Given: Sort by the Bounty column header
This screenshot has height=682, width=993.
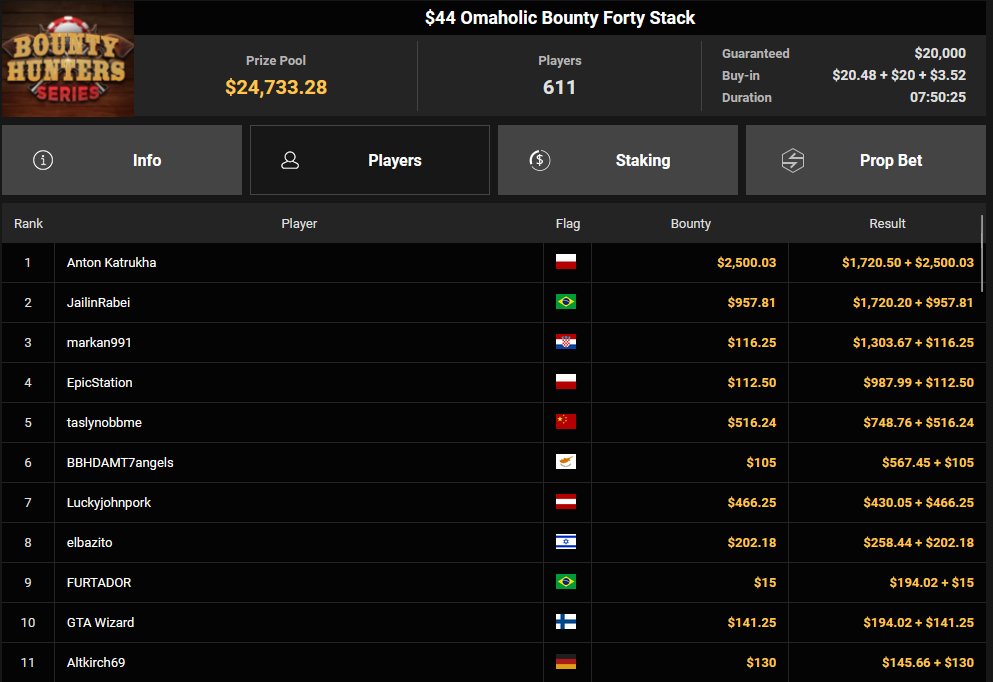Looking at the screenshot, I should point(690,224).
